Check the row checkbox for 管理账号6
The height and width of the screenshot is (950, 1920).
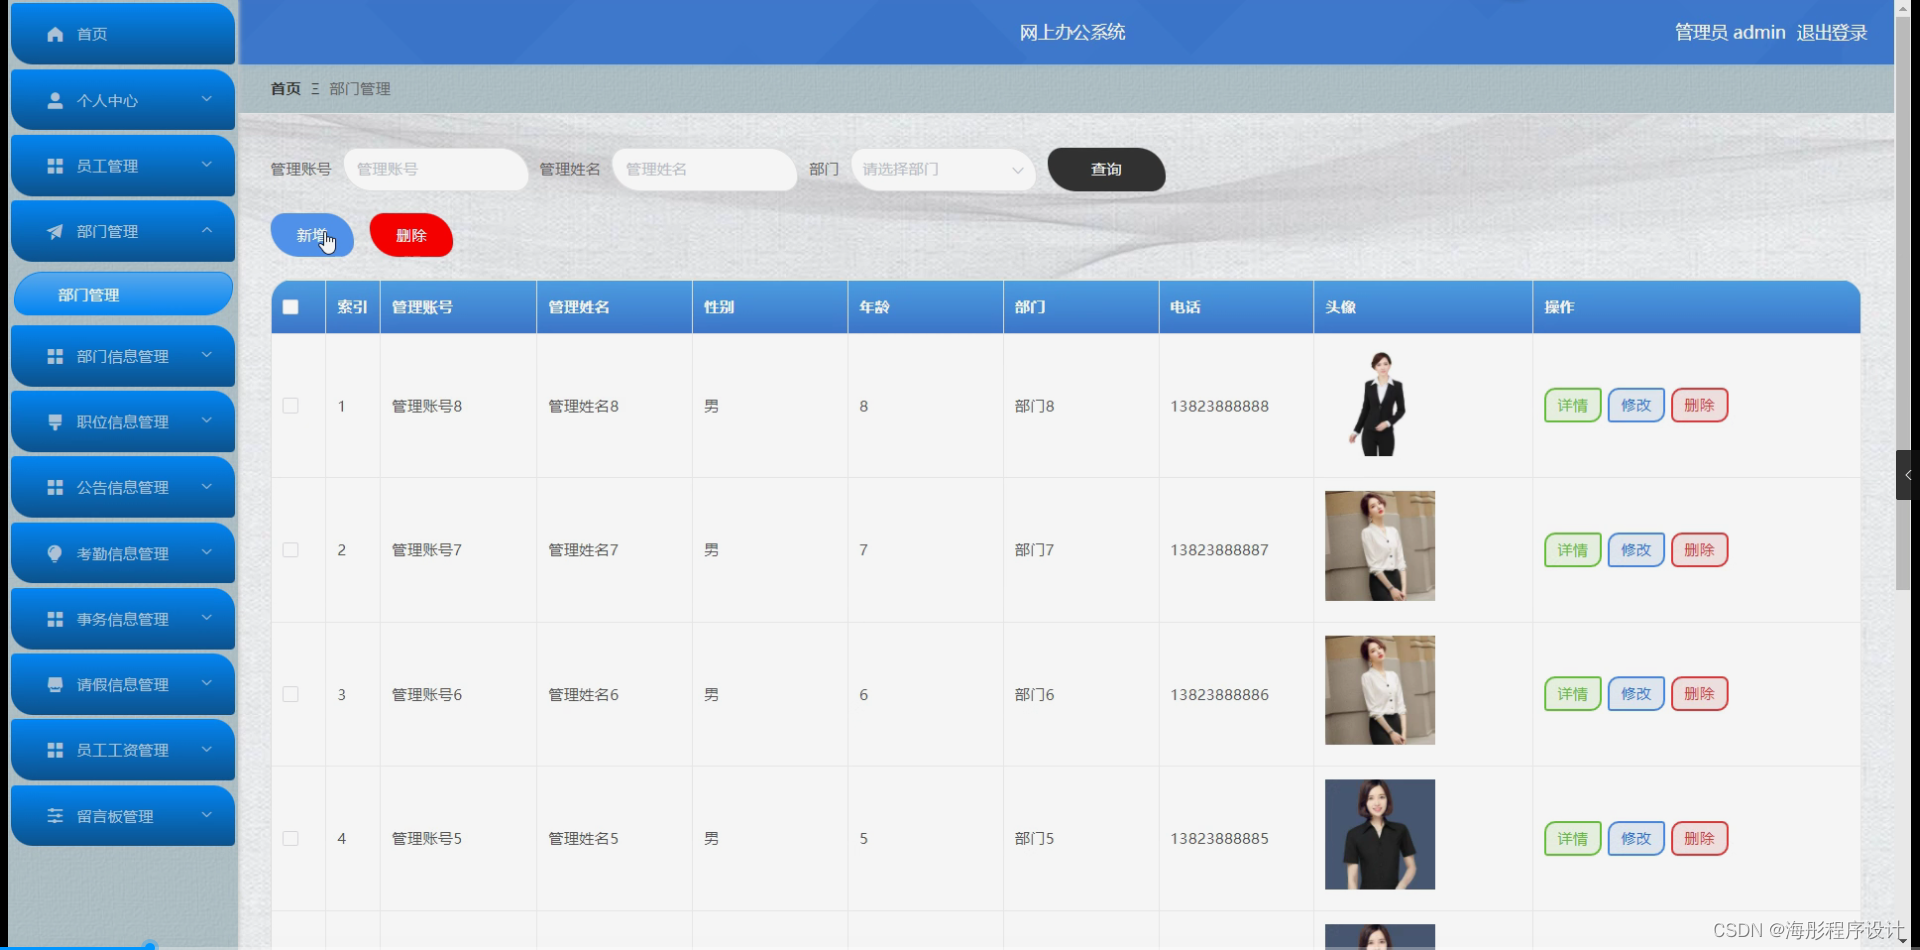[x=290, y=693]
